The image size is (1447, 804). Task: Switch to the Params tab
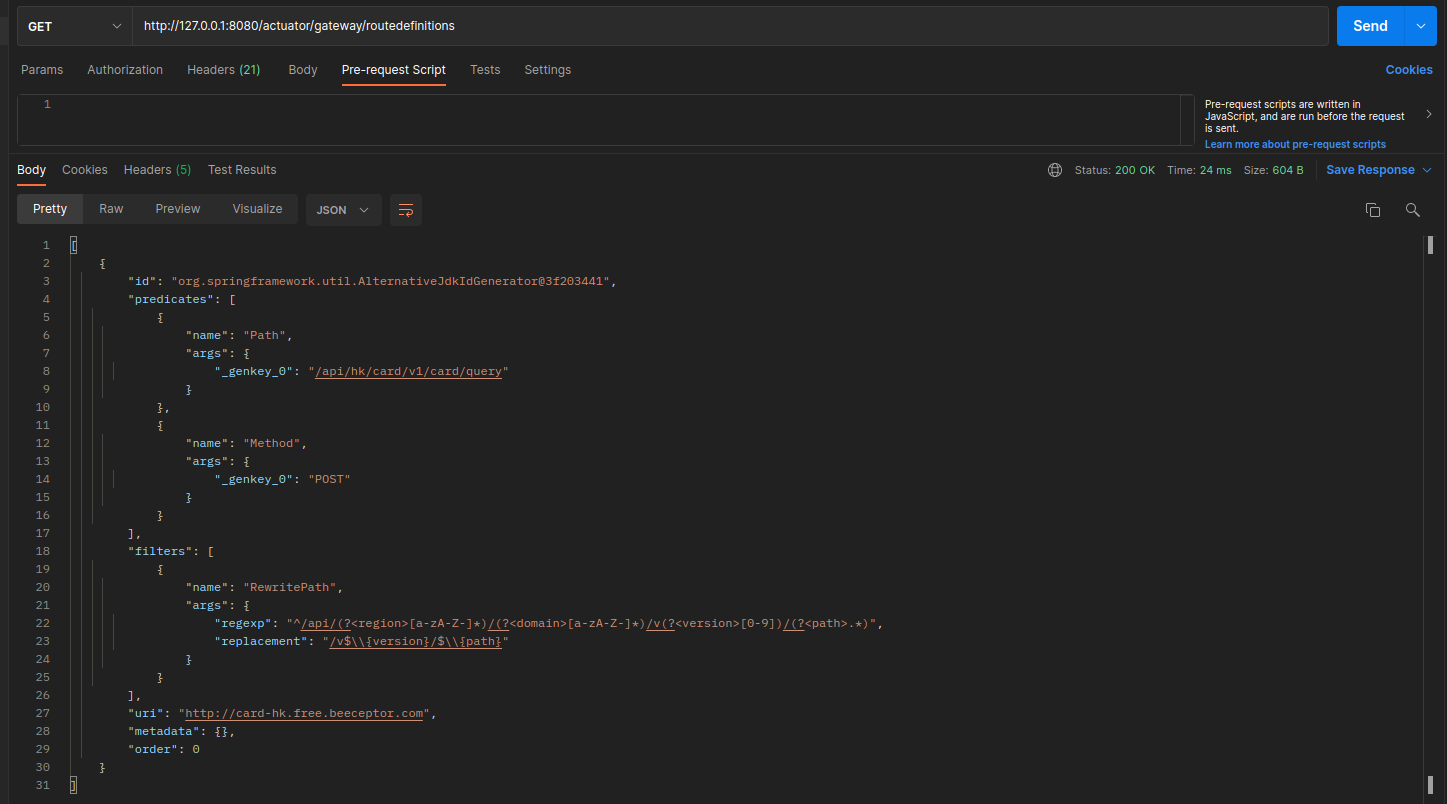coord(42,70)
